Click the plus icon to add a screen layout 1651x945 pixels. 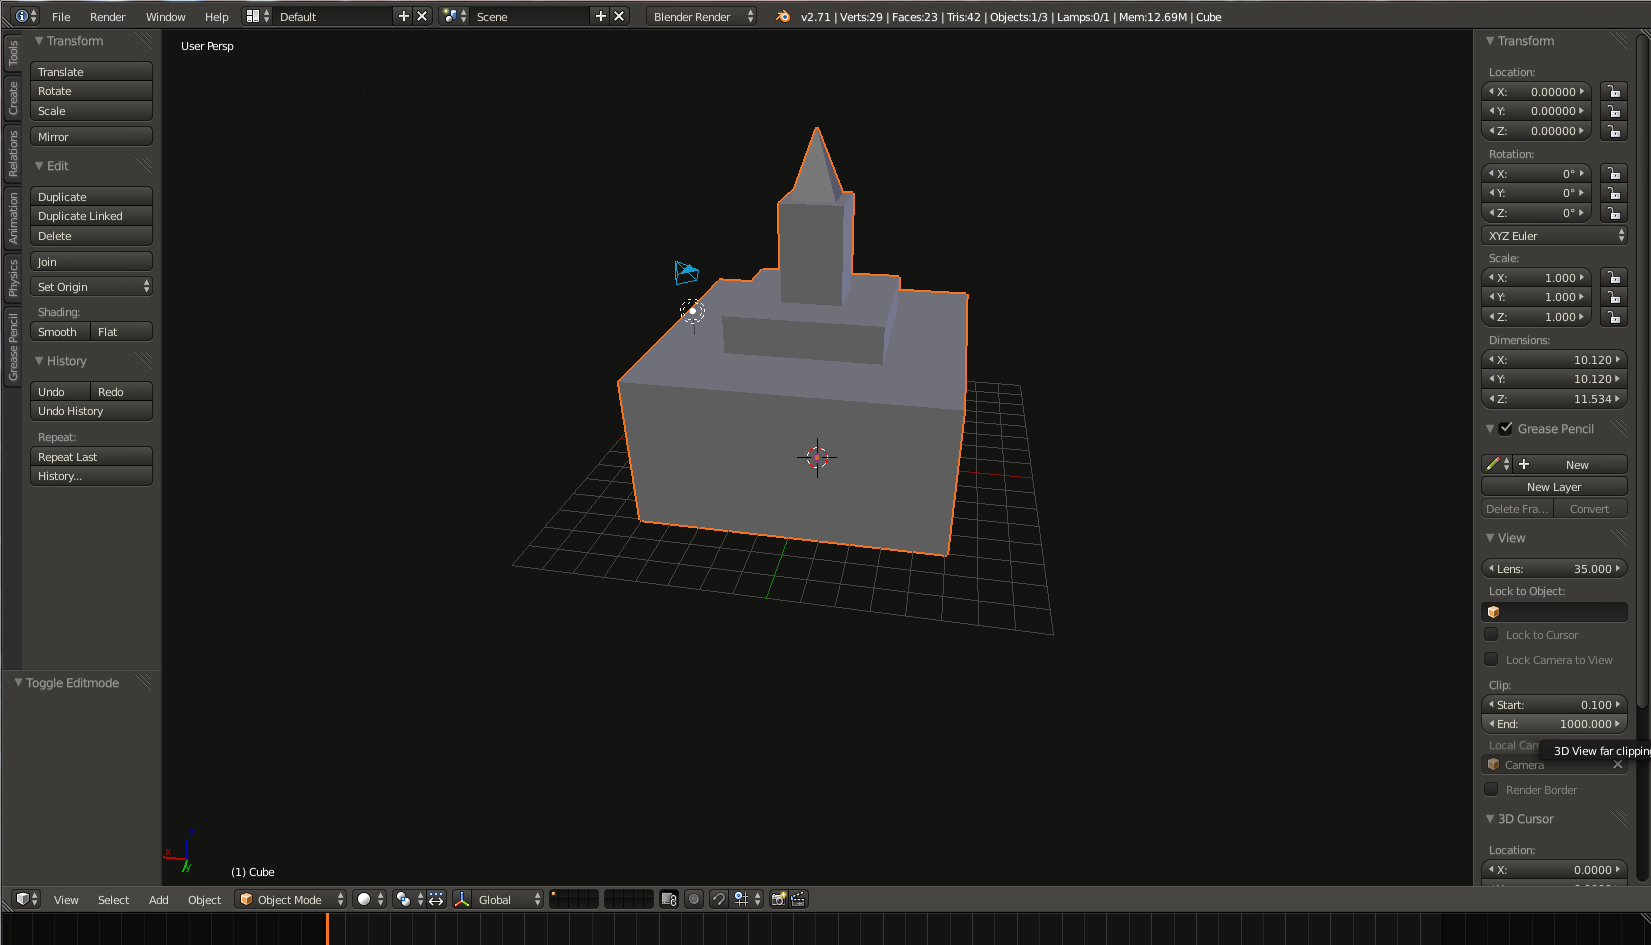(x=404, y=16)
